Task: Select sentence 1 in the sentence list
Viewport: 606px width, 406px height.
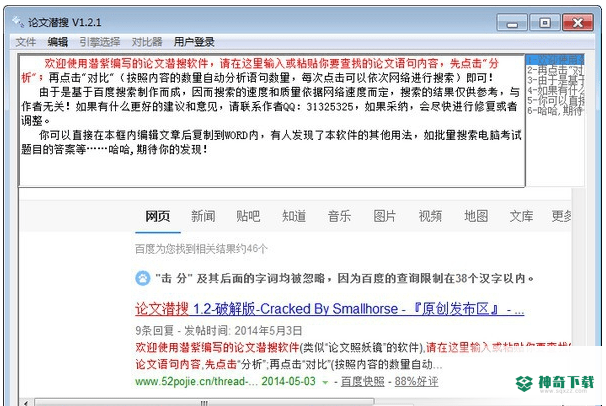Action: pos(555,60)
